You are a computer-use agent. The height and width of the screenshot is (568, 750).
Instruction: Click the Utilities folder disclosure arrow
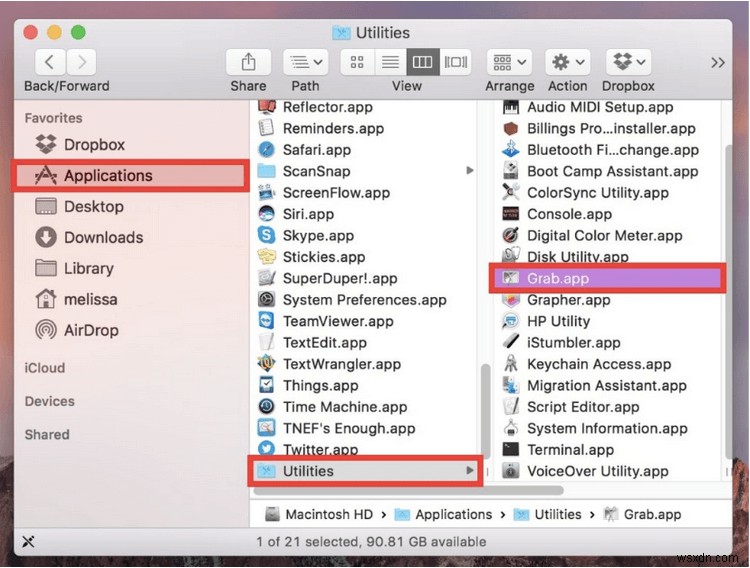(x=470, y=470)
